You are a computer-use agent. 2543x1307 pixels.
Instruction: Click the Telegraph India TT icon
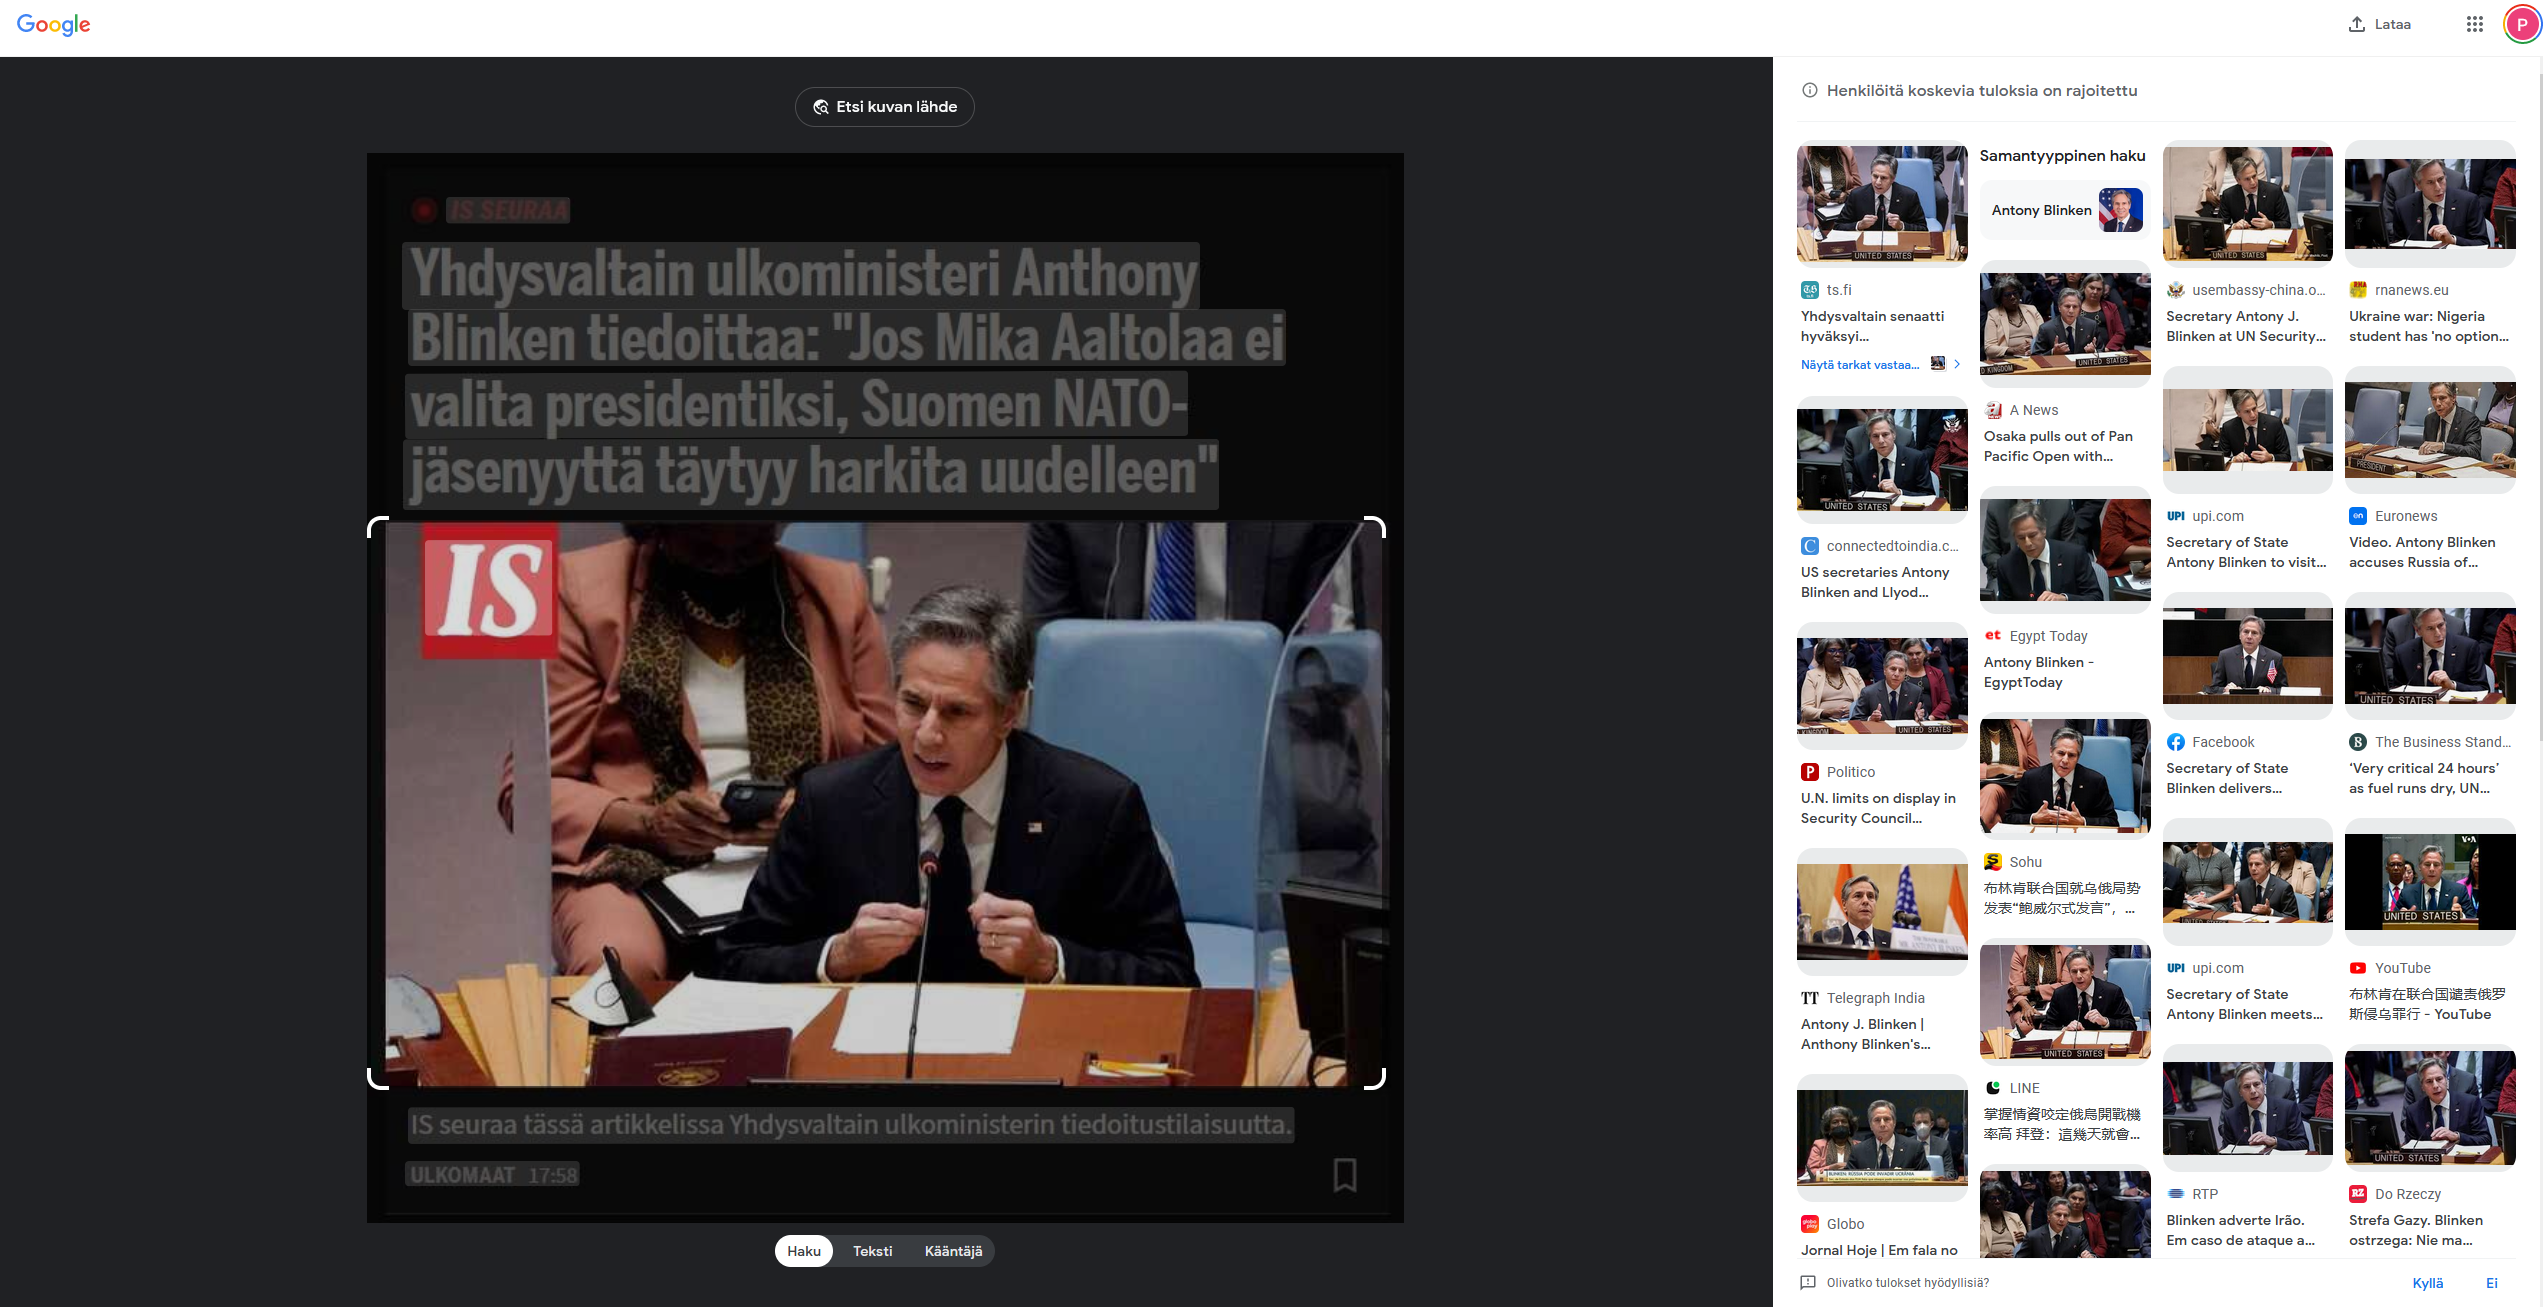pos(1810,998)
